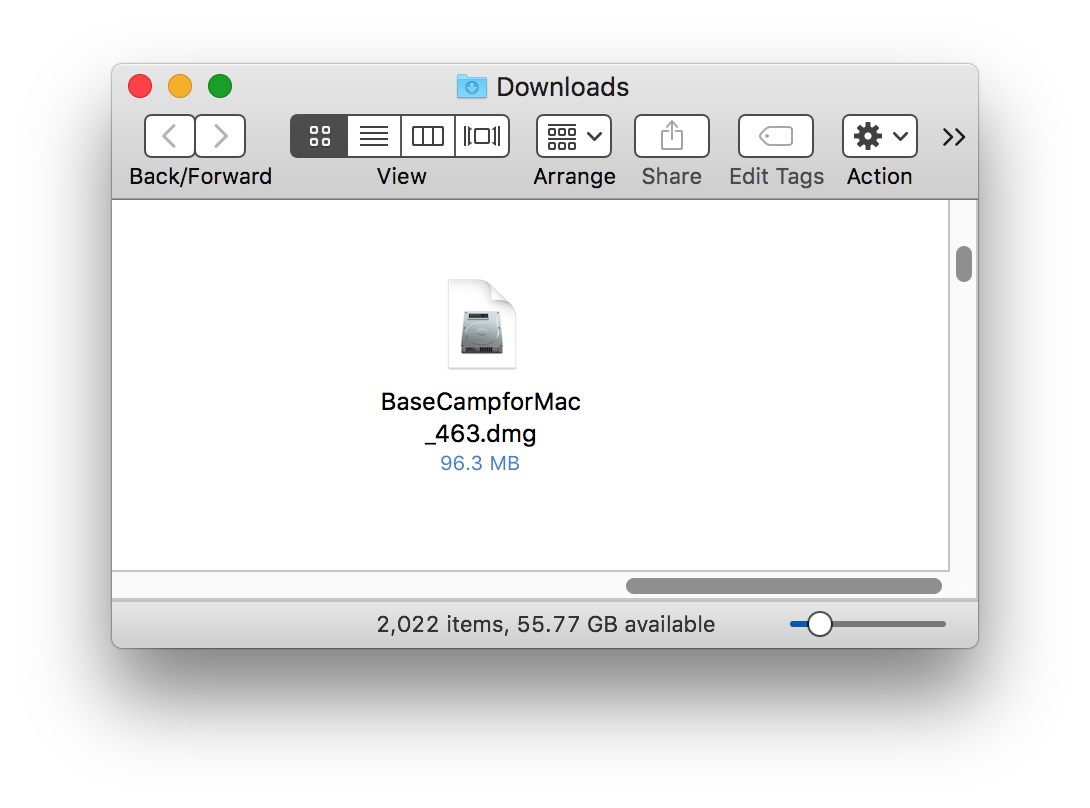This screenshot has width=1090, height=808.
Task: Open the Action gear menu
Action: (880, 136)
